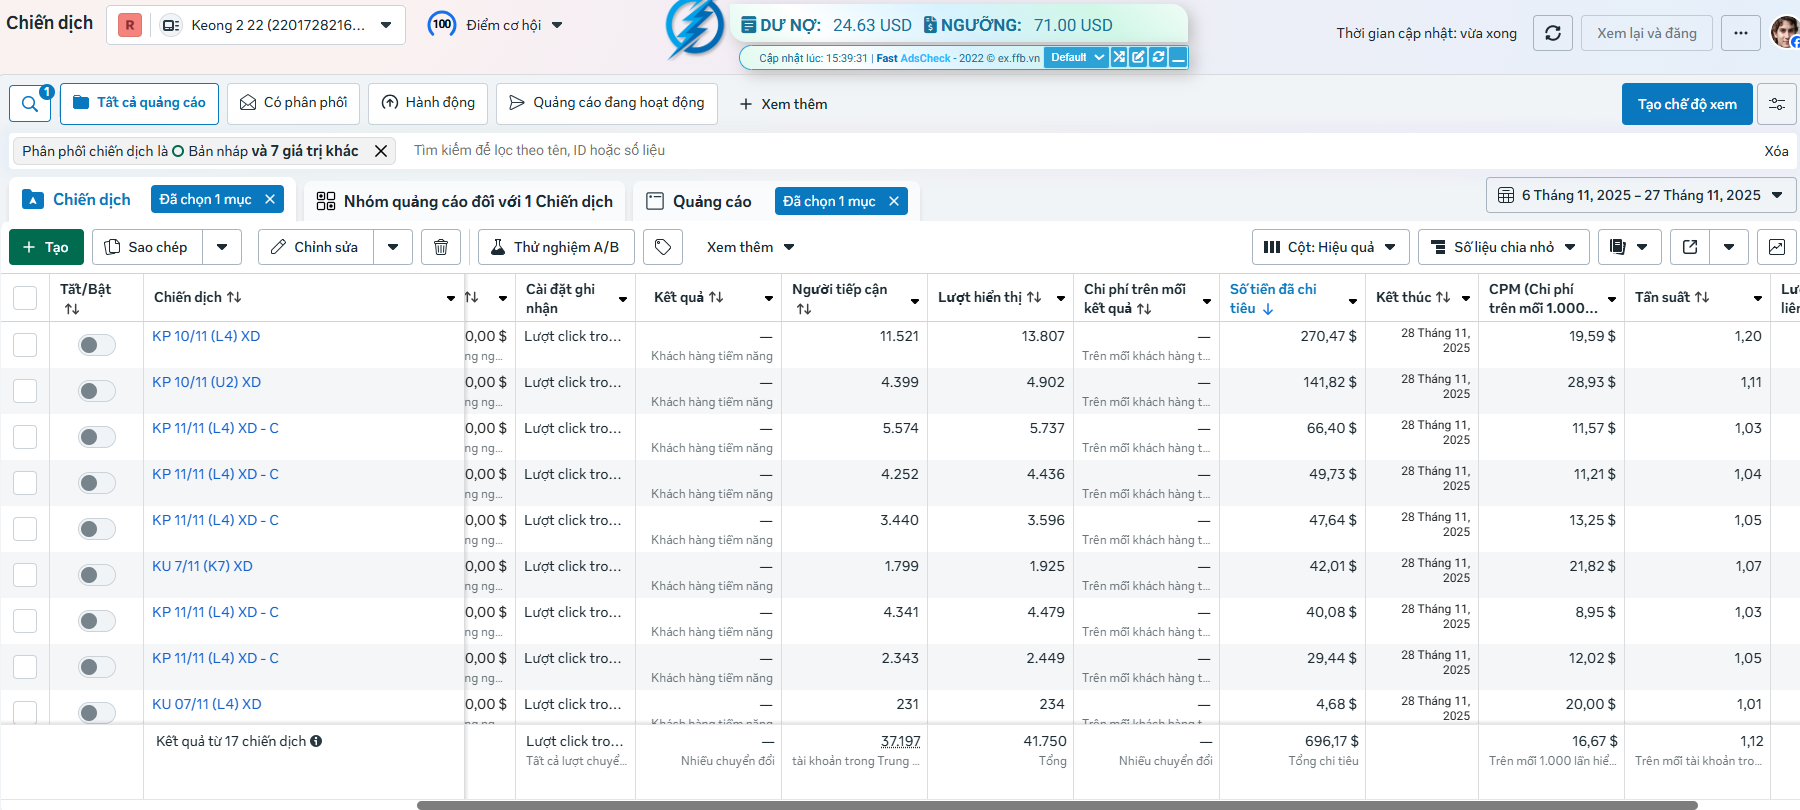The image size is (1800, 810).
Task: Expand the toolbar 'Xem thêm' dropdown
Action: click(x=750, y=247)
